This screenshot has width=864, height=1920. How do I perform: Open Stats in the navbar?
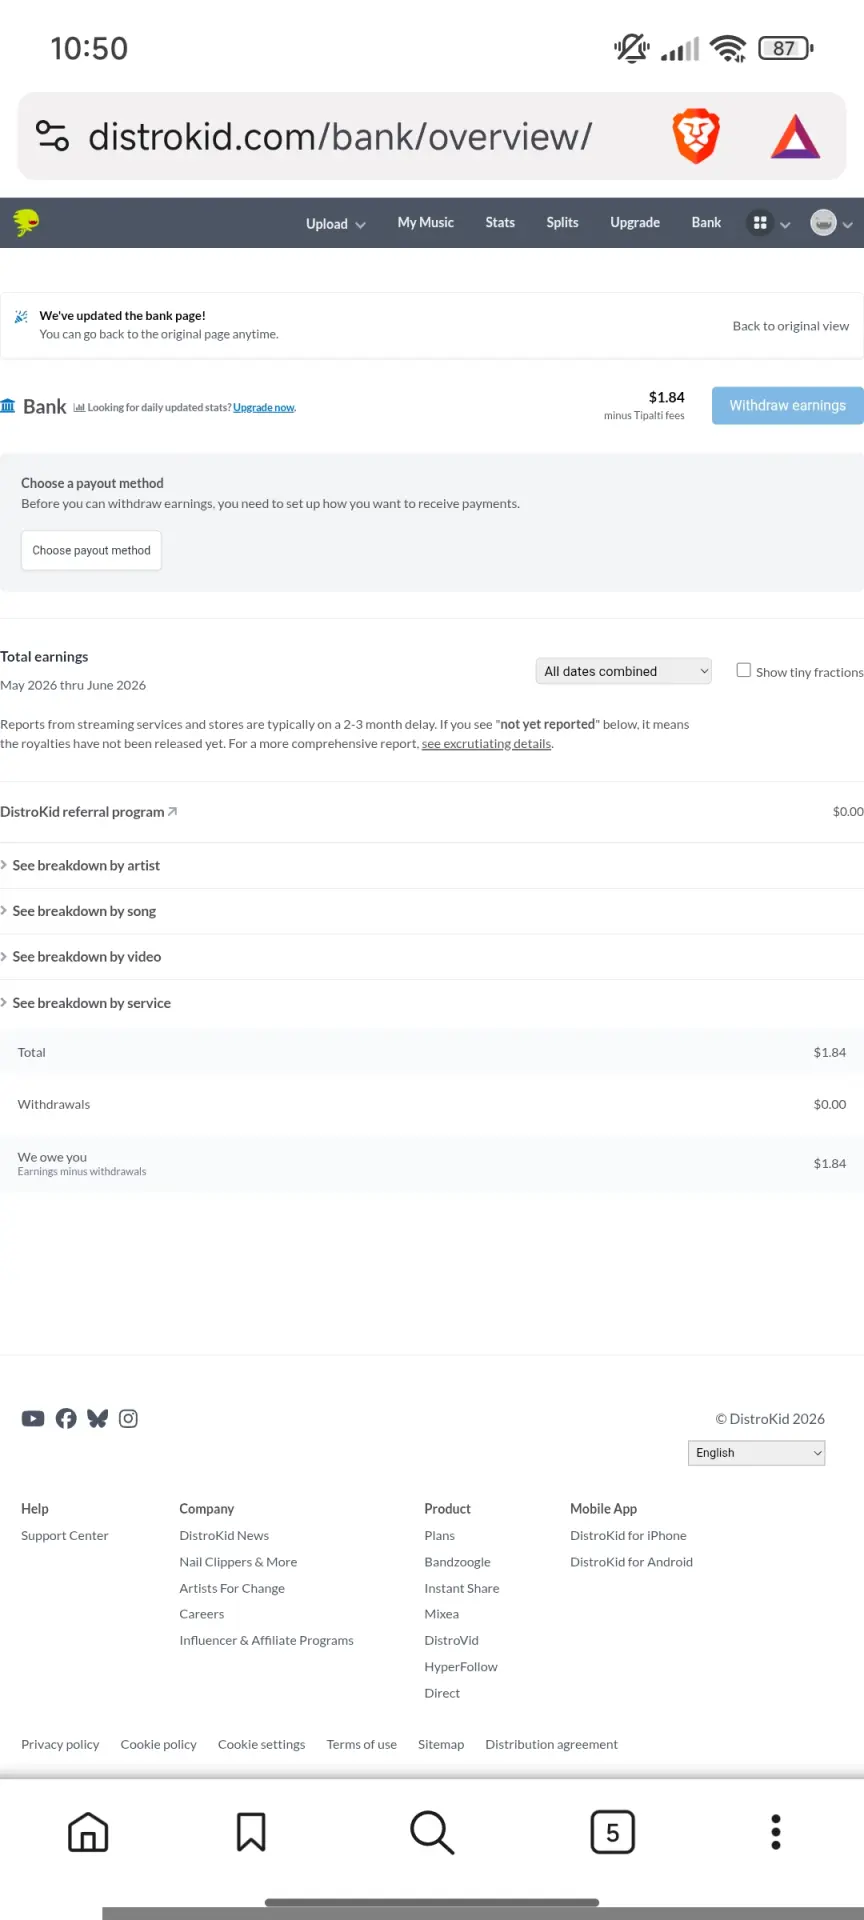pos(500,222)
